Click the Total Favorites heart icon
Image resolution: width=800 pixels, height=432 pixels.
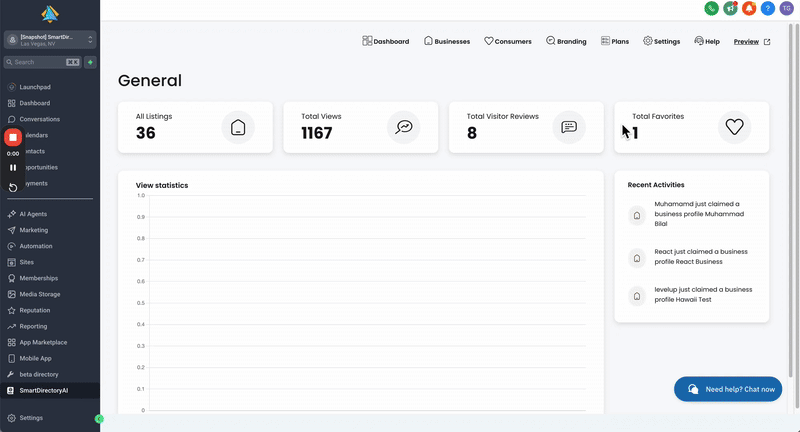coord(734,127)
